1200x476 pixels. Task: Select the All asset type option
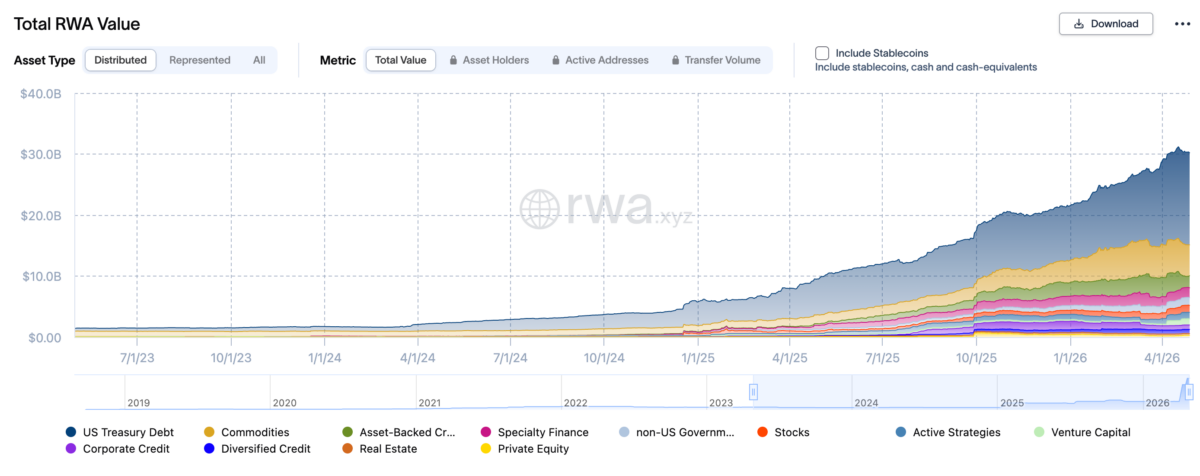coord(259,60)
